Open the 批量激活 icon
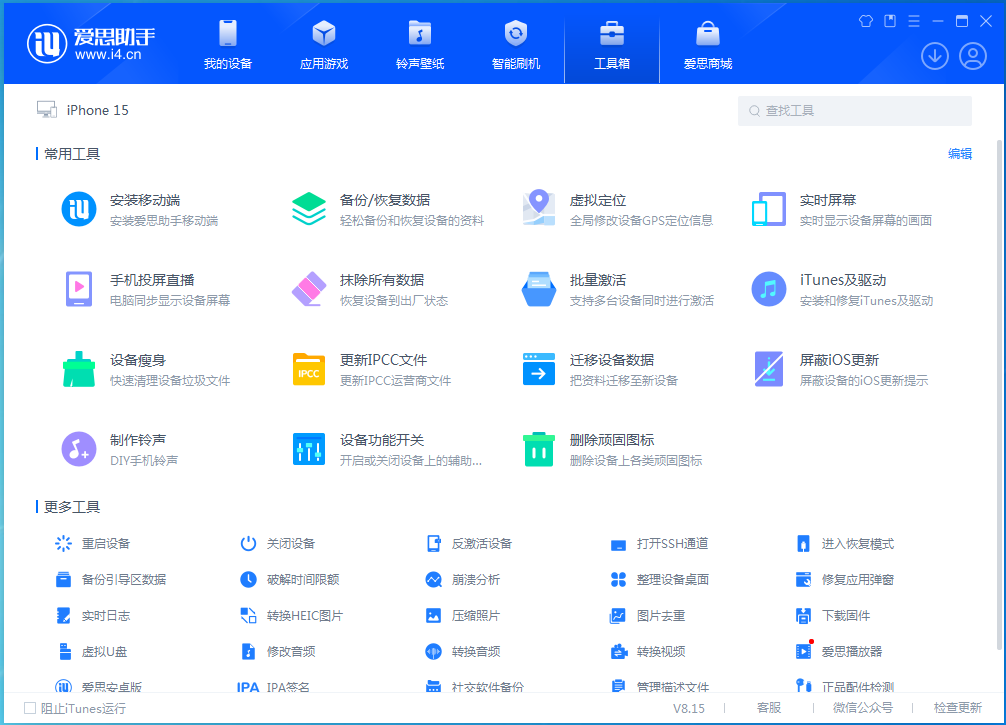The width and height of the screenshot is (1006, 725). (x=539, y=289)
